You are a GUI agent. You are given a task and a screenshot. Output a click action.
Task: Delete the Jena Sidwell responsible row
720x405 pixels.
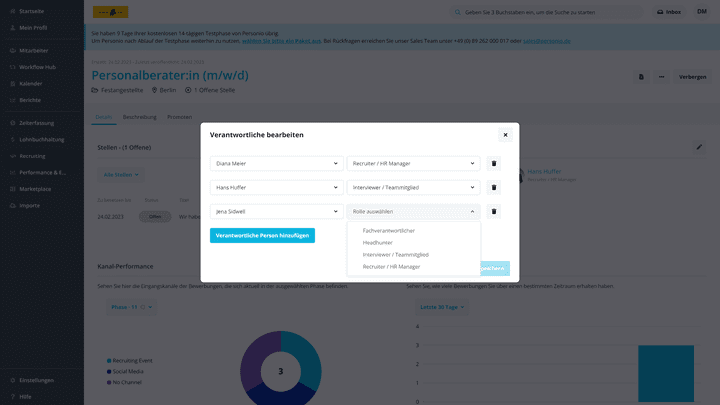click(494, 212)
